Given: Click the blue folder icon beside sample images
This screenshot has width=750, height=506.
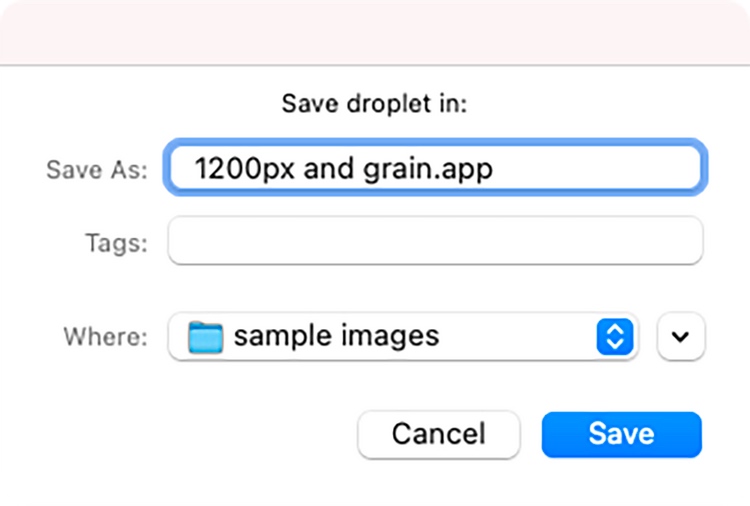Looking at the screenshot, I should 207,336.
